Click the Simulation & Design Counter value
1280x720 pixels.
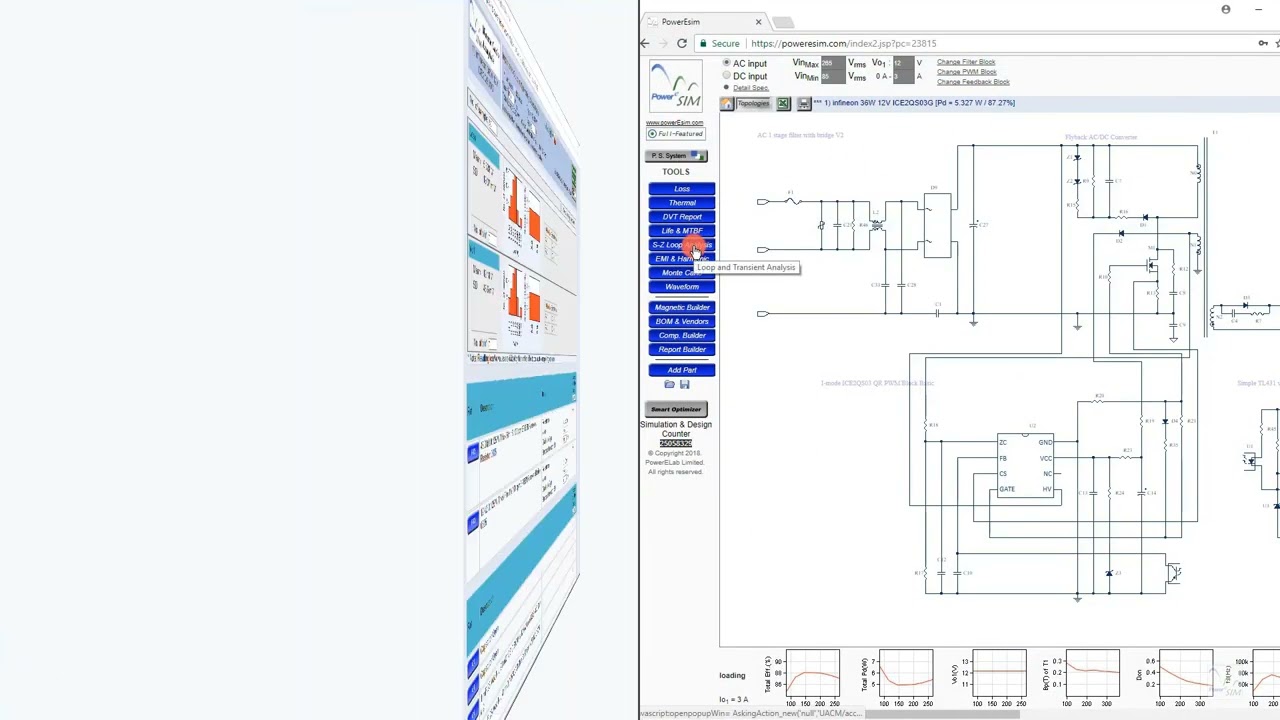pyautogui.click(x=675, y=443)
